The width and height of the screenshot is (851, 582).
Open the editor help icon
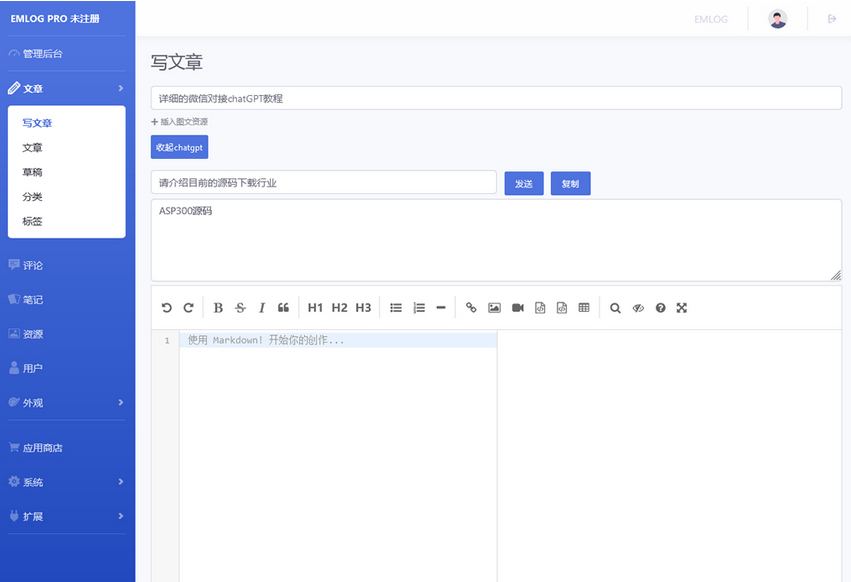click(x=661, y=308)
